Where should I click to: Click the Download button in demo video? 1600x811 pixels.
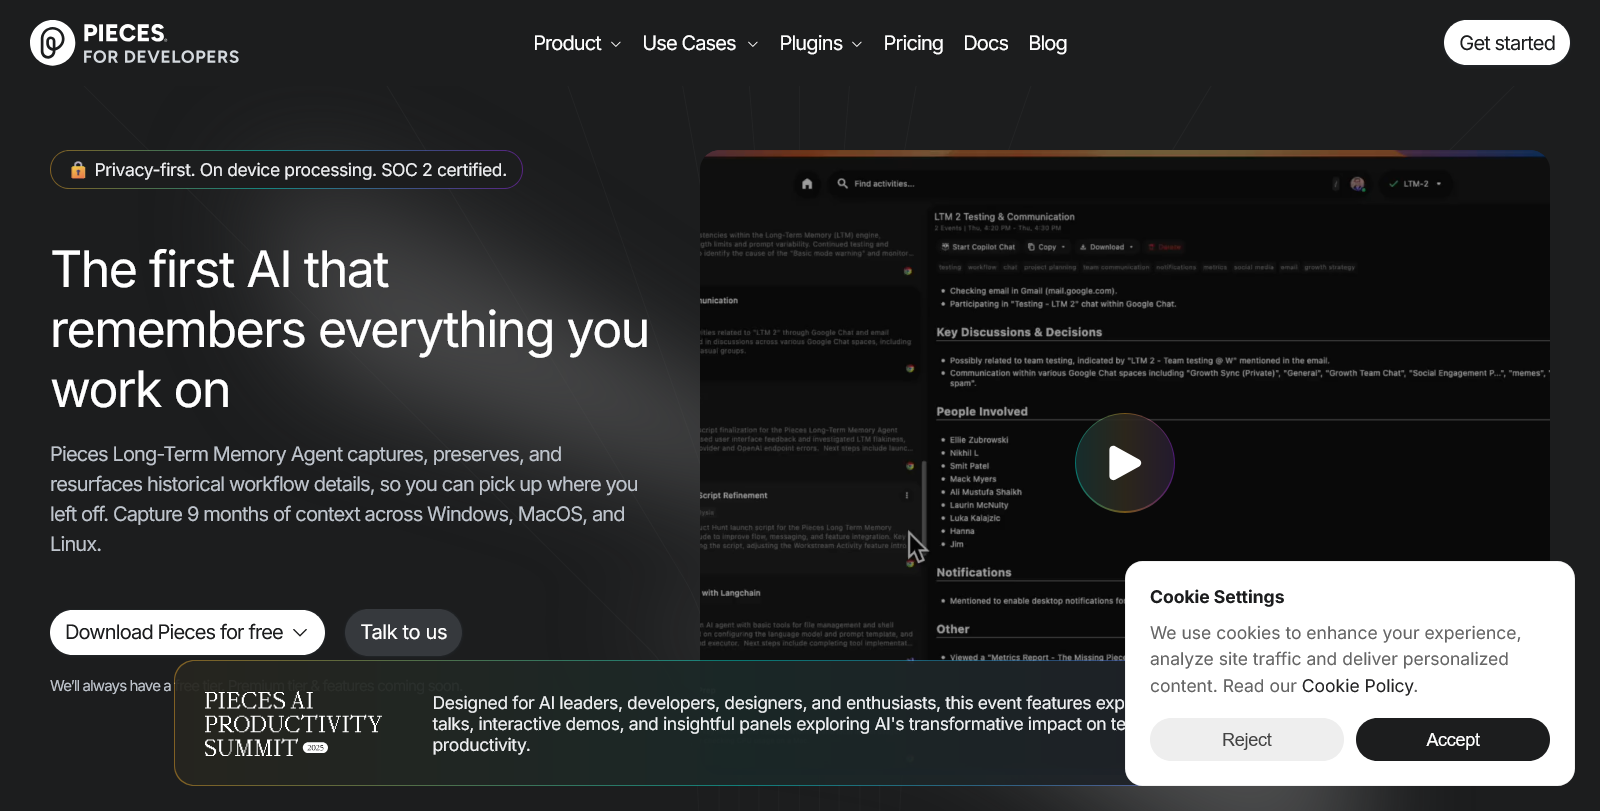click(x=1106, y=247)
